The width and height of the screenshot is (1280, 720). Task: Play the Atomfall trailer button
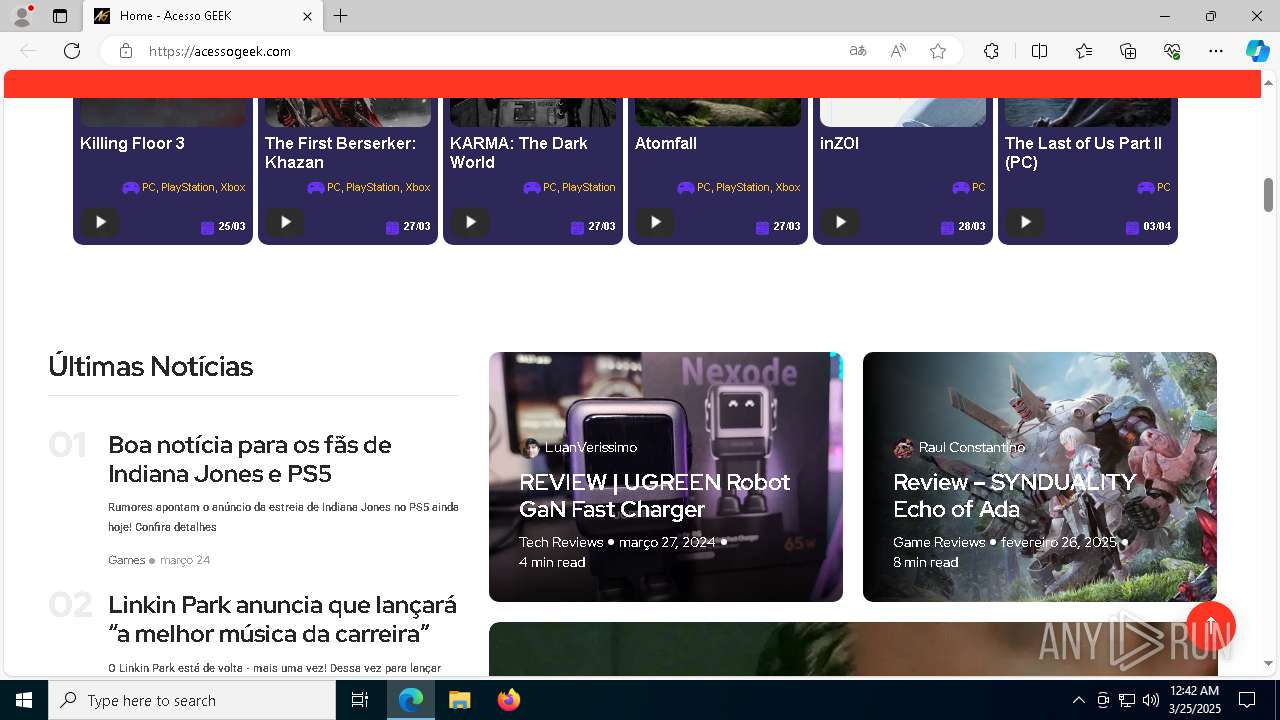coord(655,222)
